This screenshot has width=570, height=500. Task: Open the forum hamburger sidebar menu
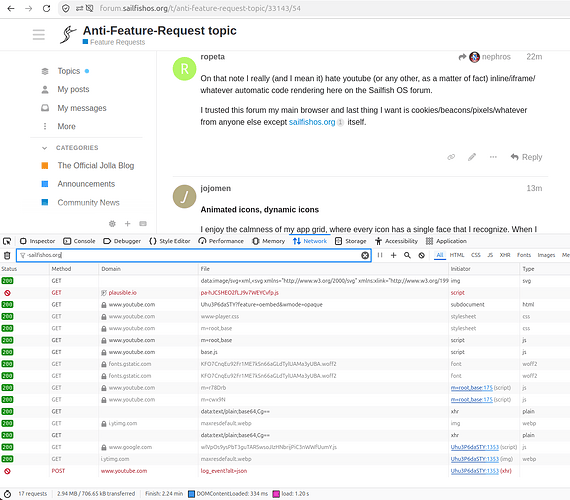(39, 35)
